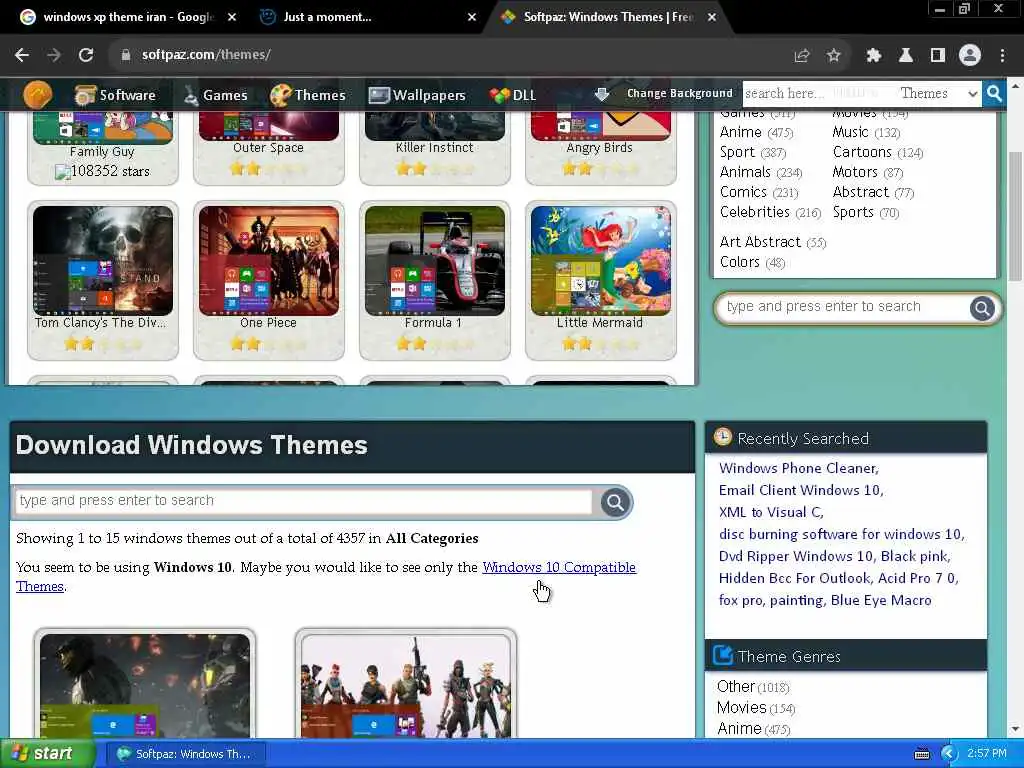Open 'Movies' genre under Theme Genres
This screenshot has width=1024, height=768.
coord(741,707)
